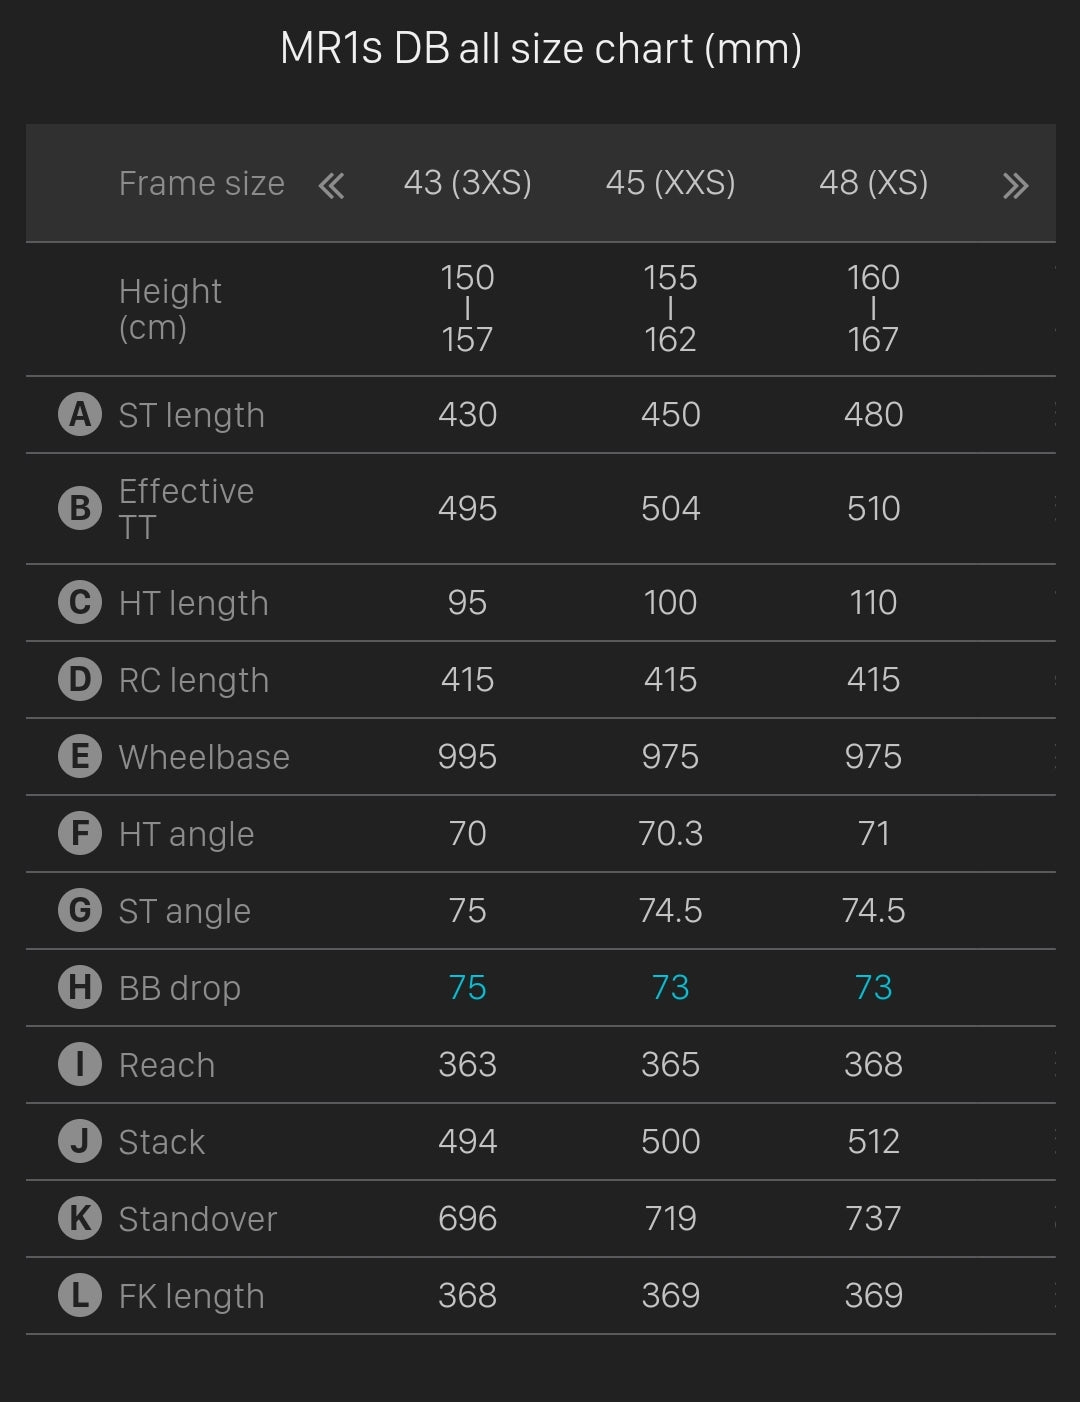Image resolution: width=1080 pixels, height=1402 pixels.
Task: Select the circled B icon for Effective TT
Action: (80, 508)
